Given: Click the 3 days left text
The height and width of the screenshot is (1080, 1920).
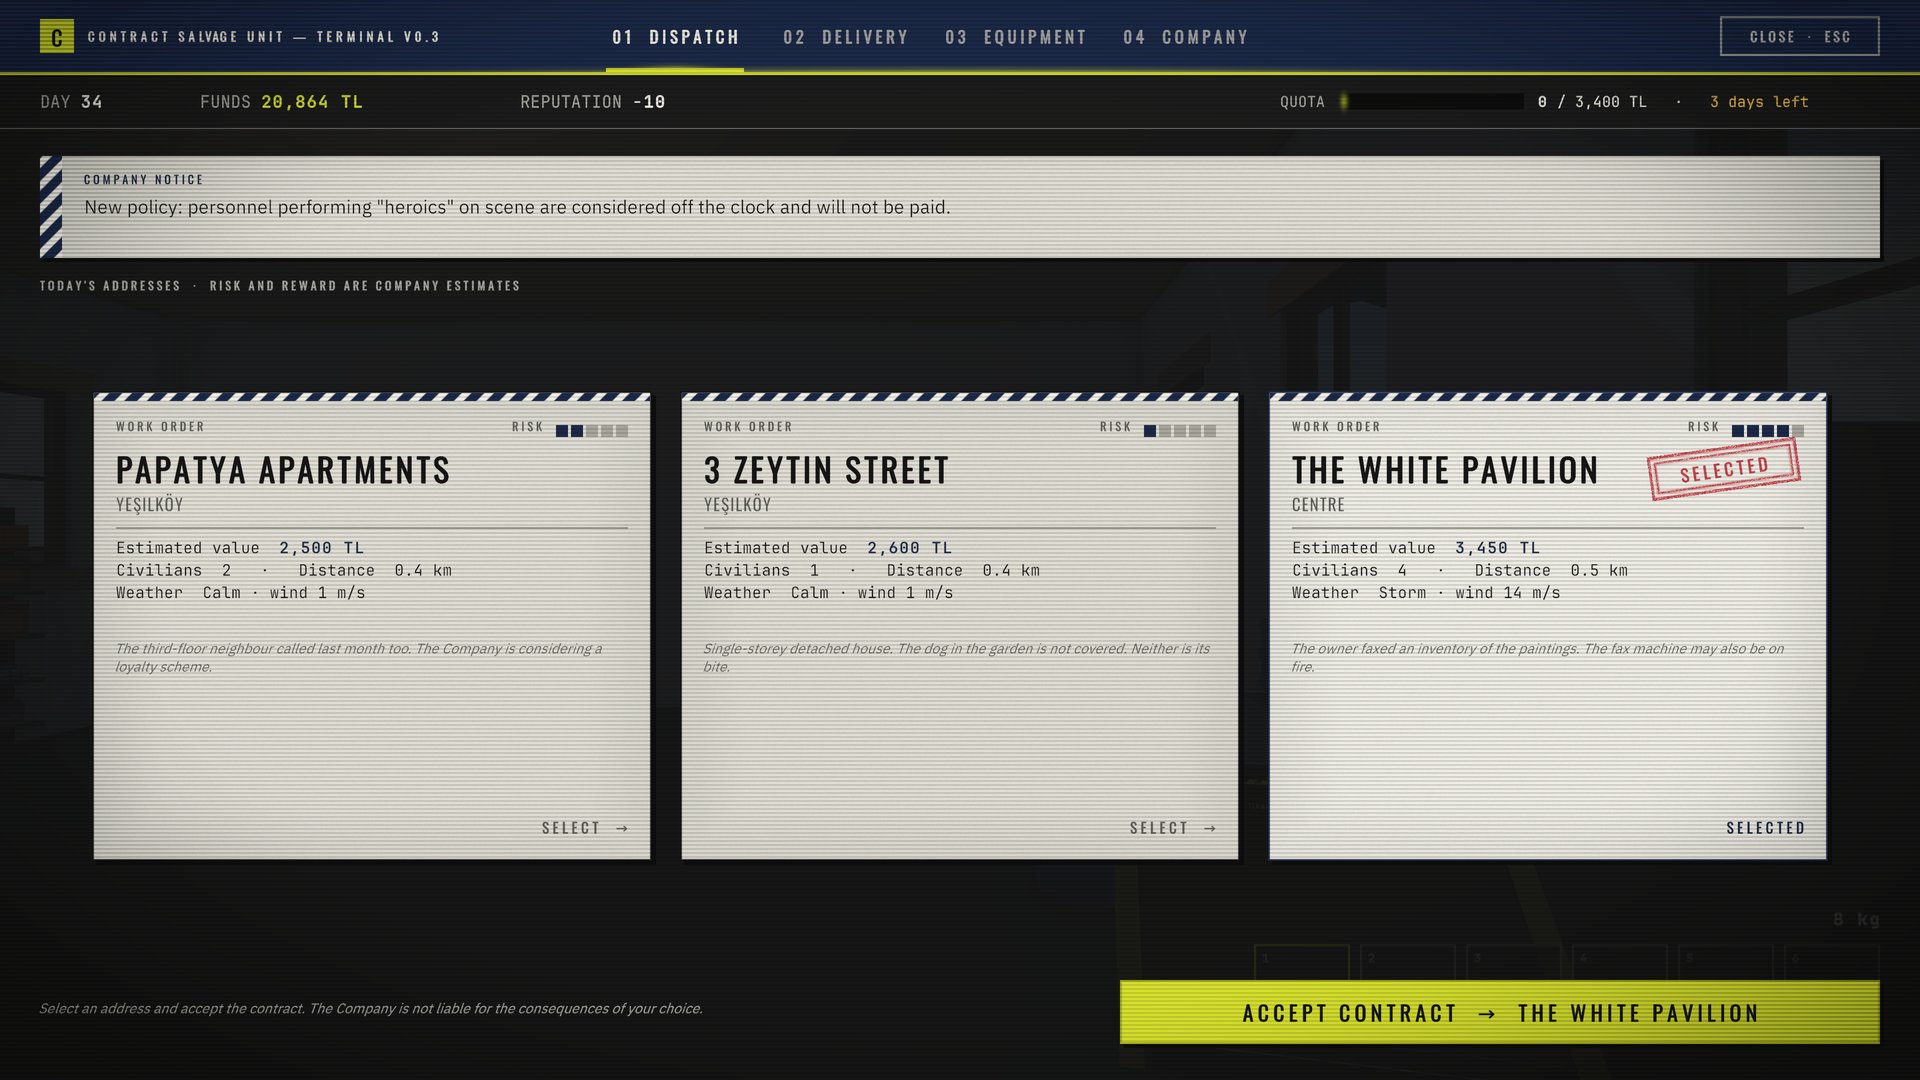Looking at the screenshot, I should tap(1759, 102).
